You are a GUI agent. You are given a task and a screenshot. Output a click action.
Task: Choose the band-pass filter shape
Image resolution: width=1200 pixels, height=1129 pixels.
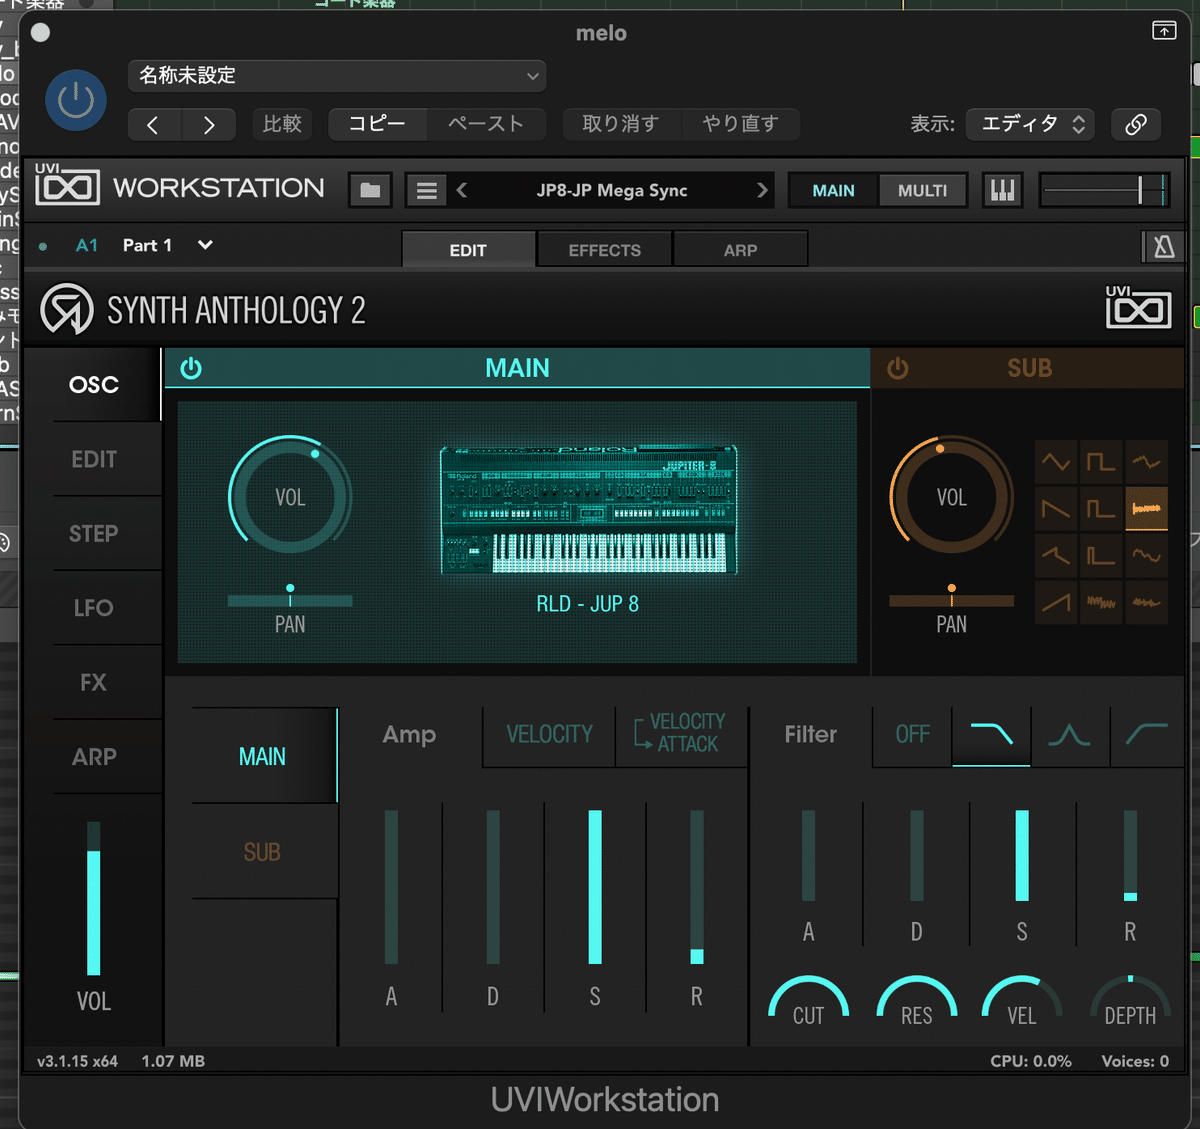[x=1069, y=735]
